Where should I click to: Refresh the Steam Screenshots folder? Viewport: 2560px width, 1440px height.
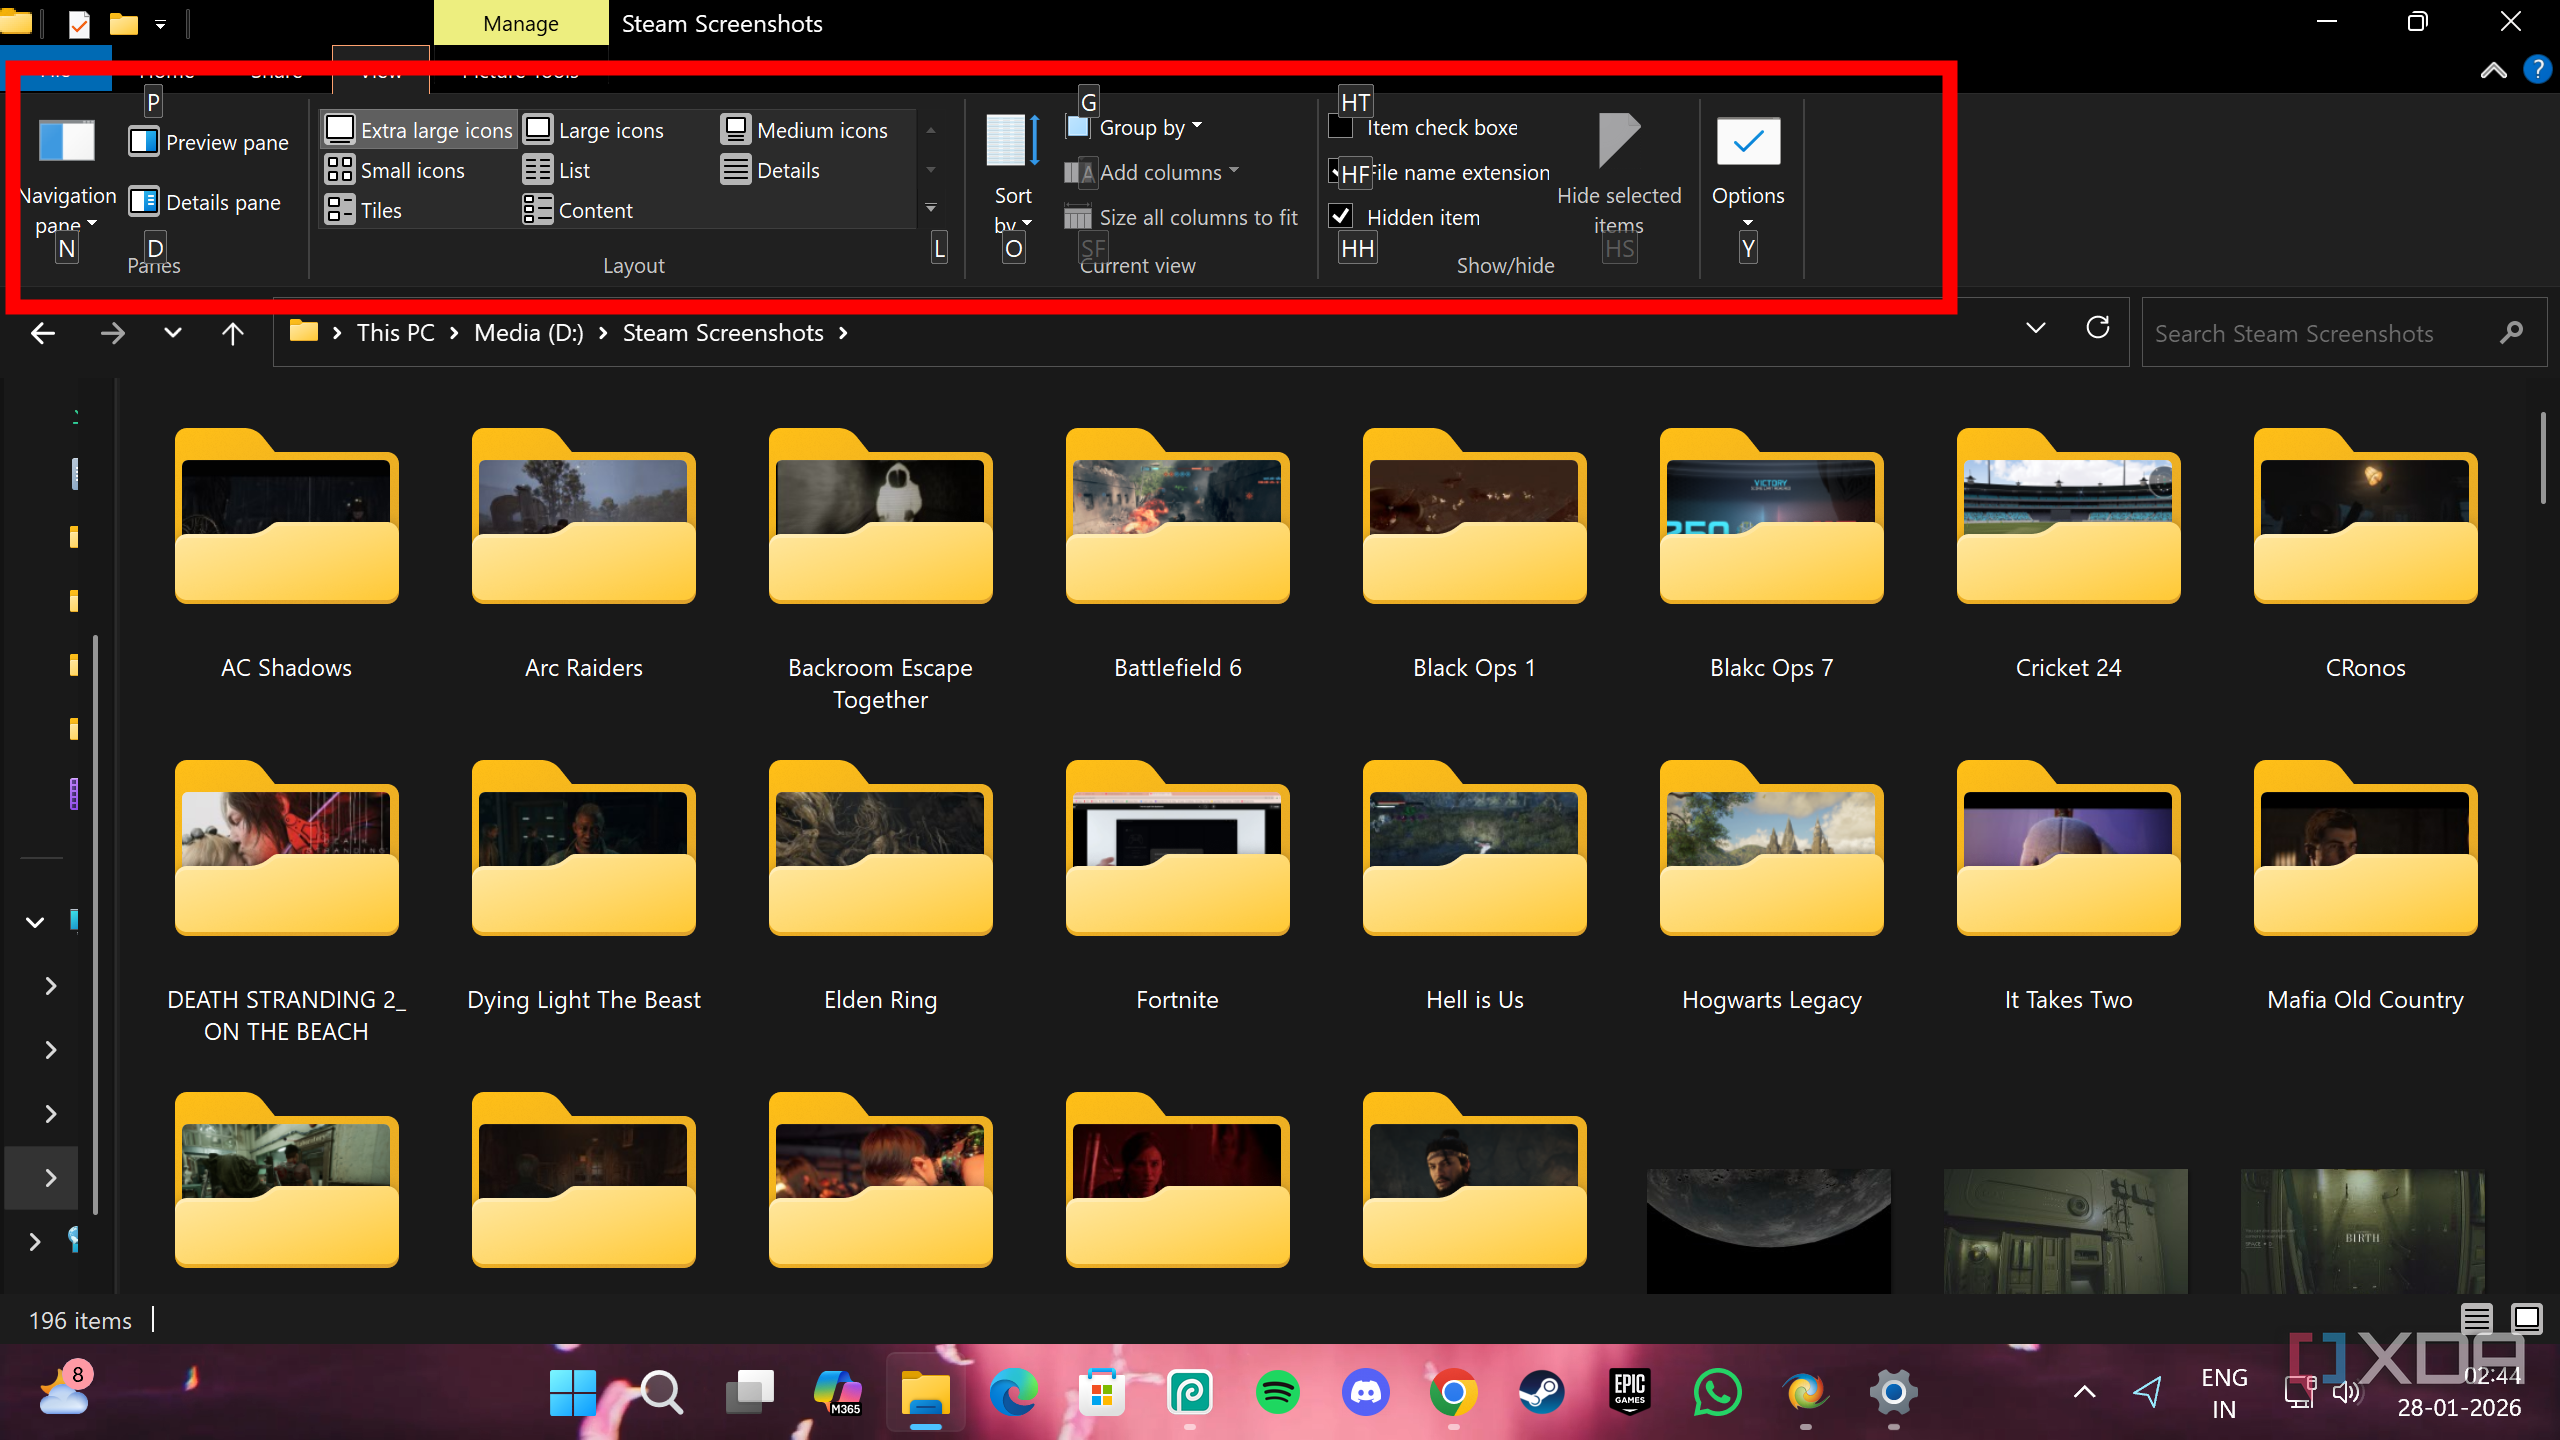pyautogui.click(x=2098, y=328)
